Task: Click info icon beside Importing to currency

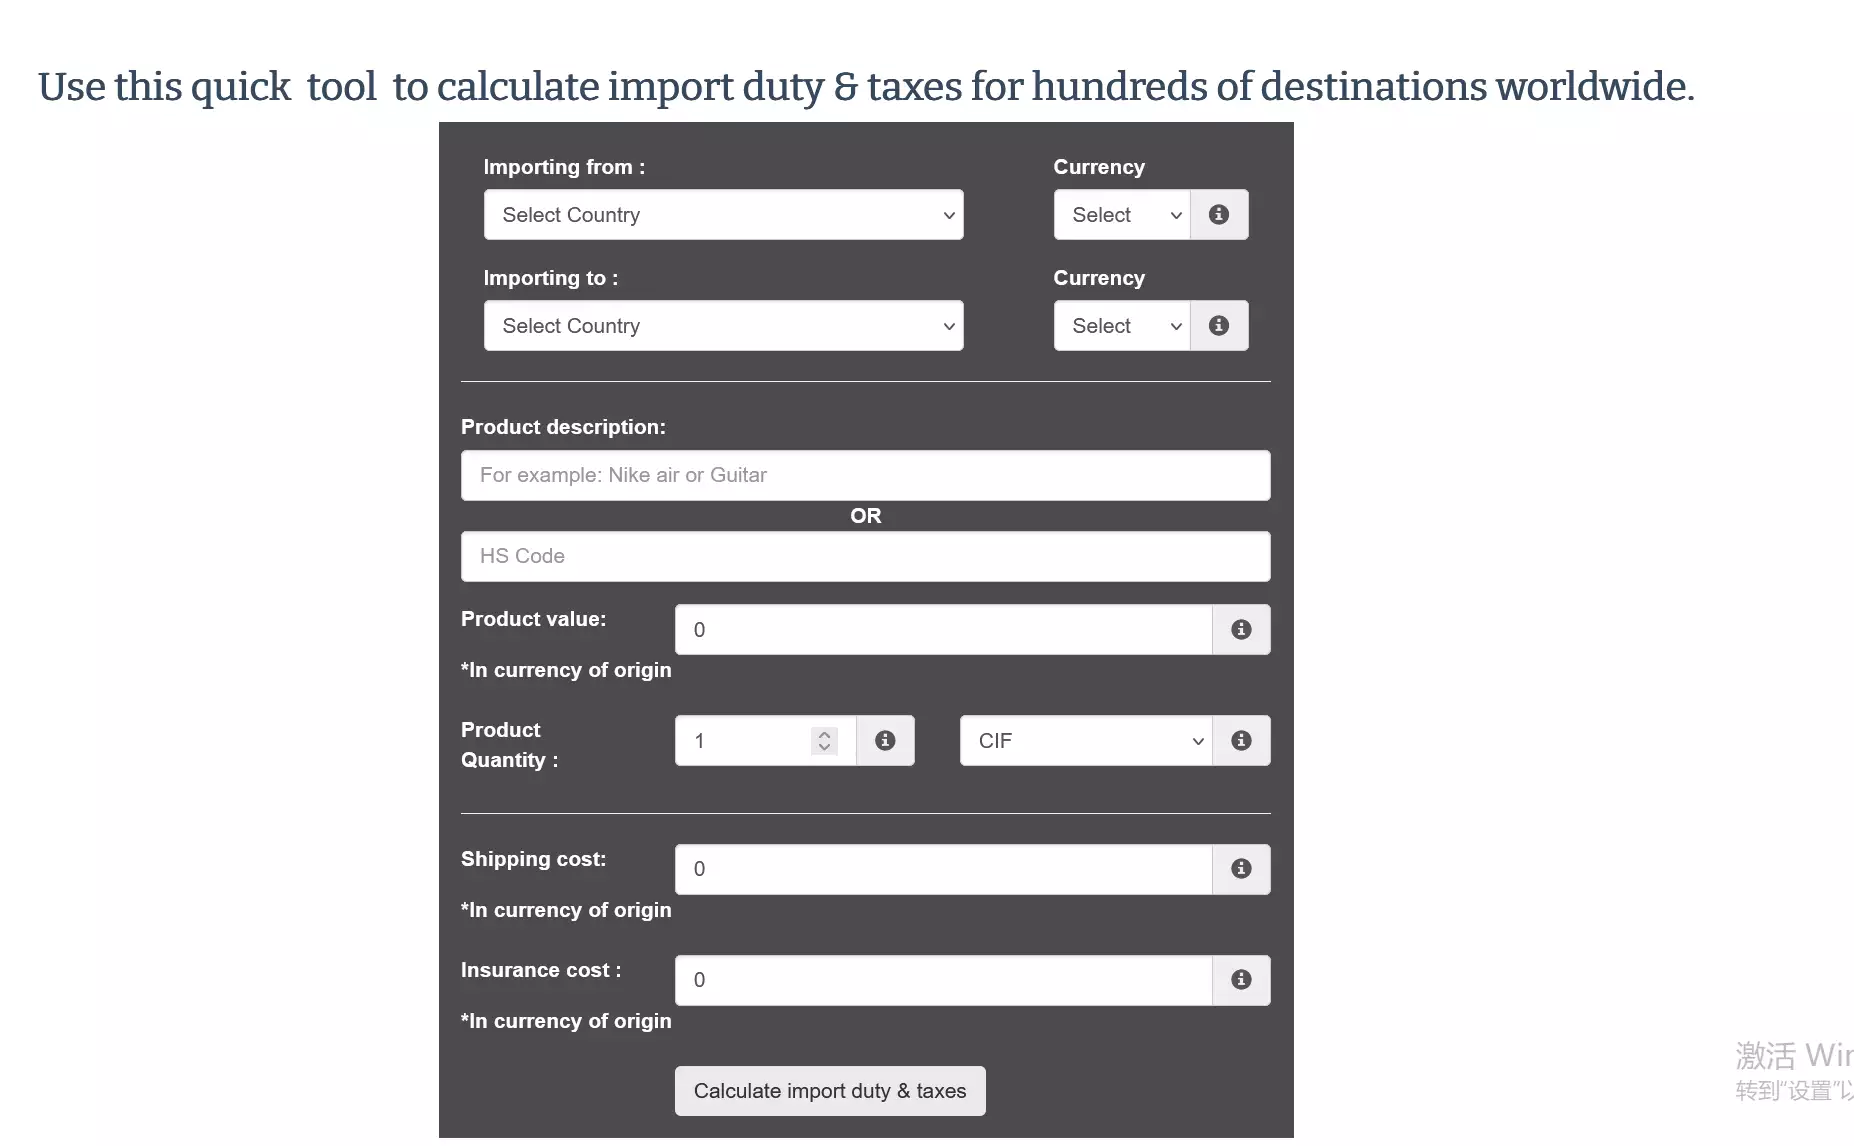Action: point(1218,326)
